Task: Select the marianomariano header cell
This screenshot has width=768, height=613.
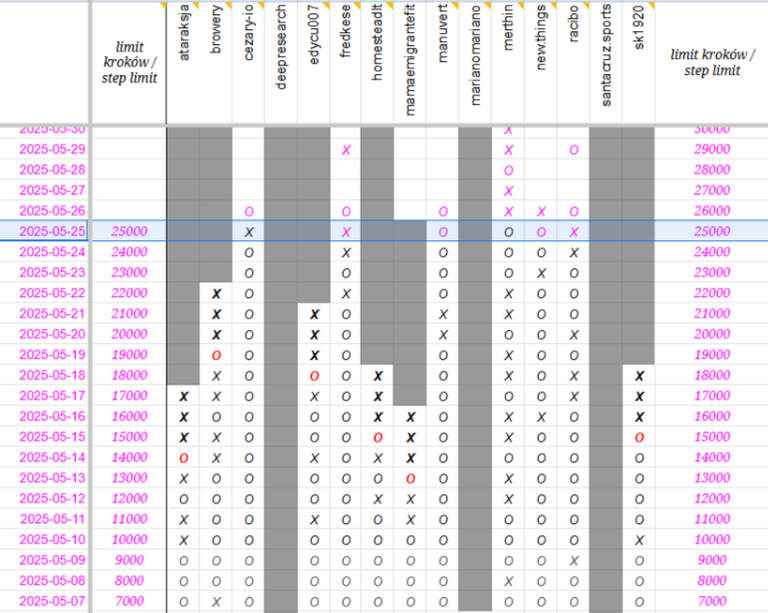Action: 475,62
